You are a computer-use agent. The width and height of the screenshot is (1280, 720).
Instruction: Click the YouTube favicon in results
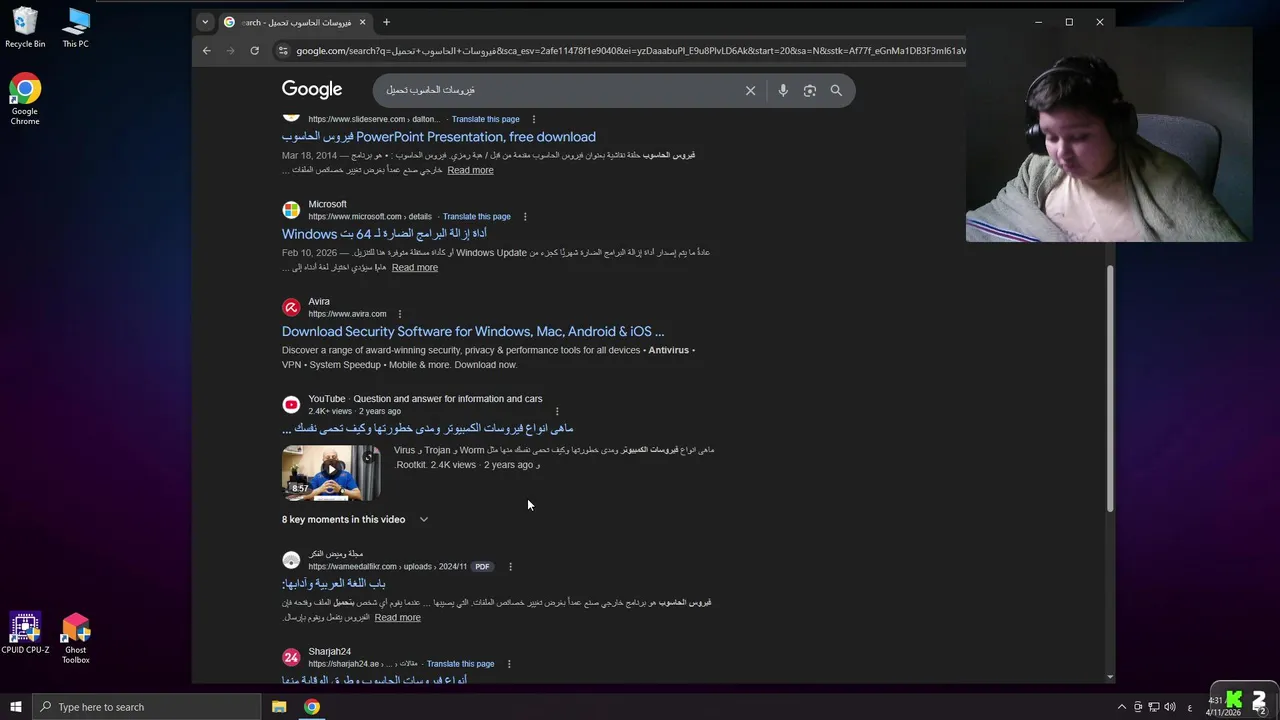(x=291, y=404)
